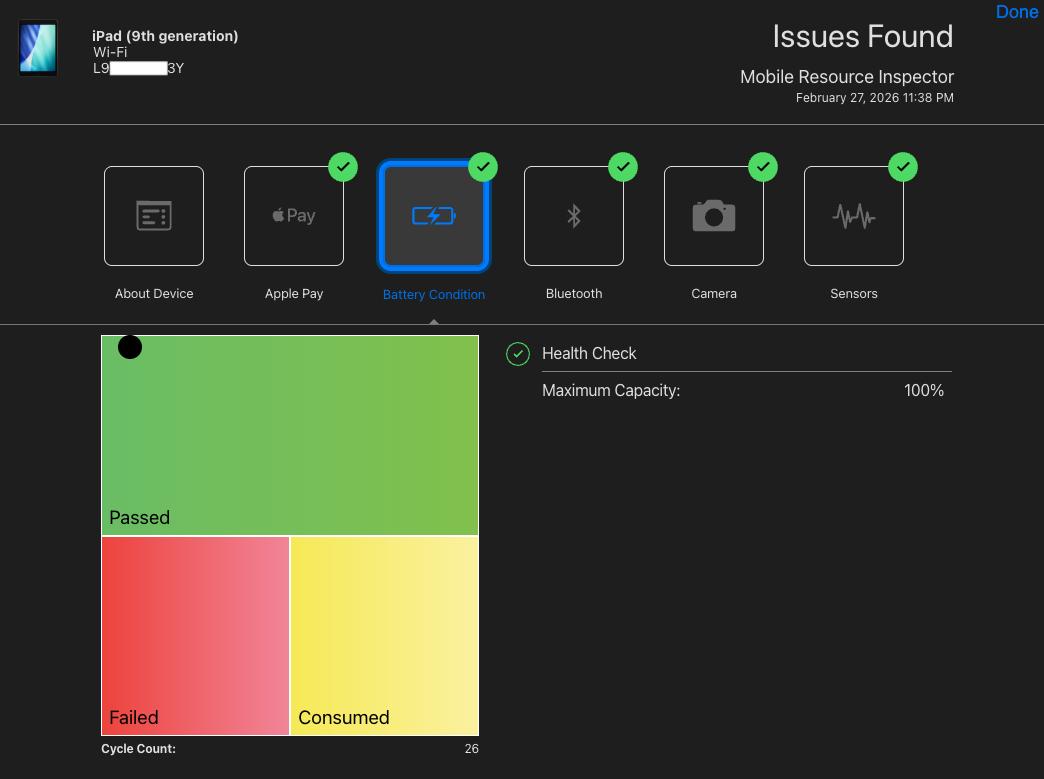This screenshot has width=1044, height=779.
Task: Click the Health Check heading
Action: (589, 353)
